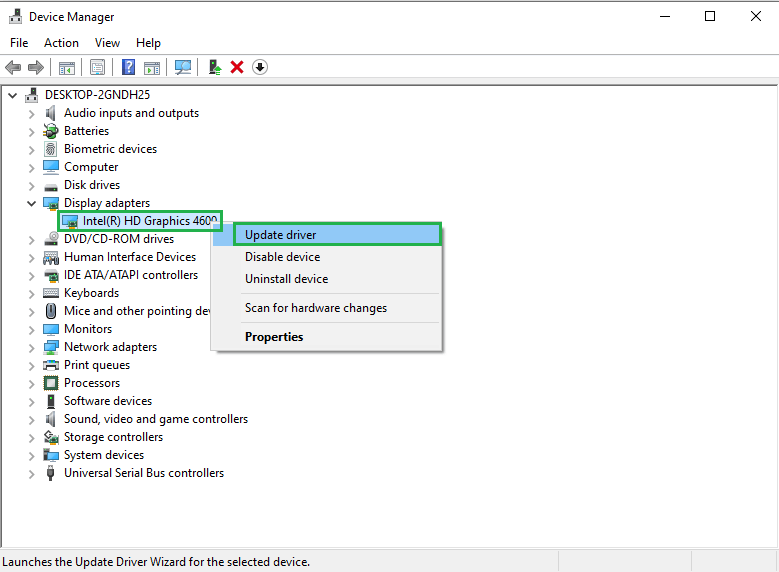Viewport: 779px width, 572px height.
Task: Open the View menu
Action: tap(107, 43)
